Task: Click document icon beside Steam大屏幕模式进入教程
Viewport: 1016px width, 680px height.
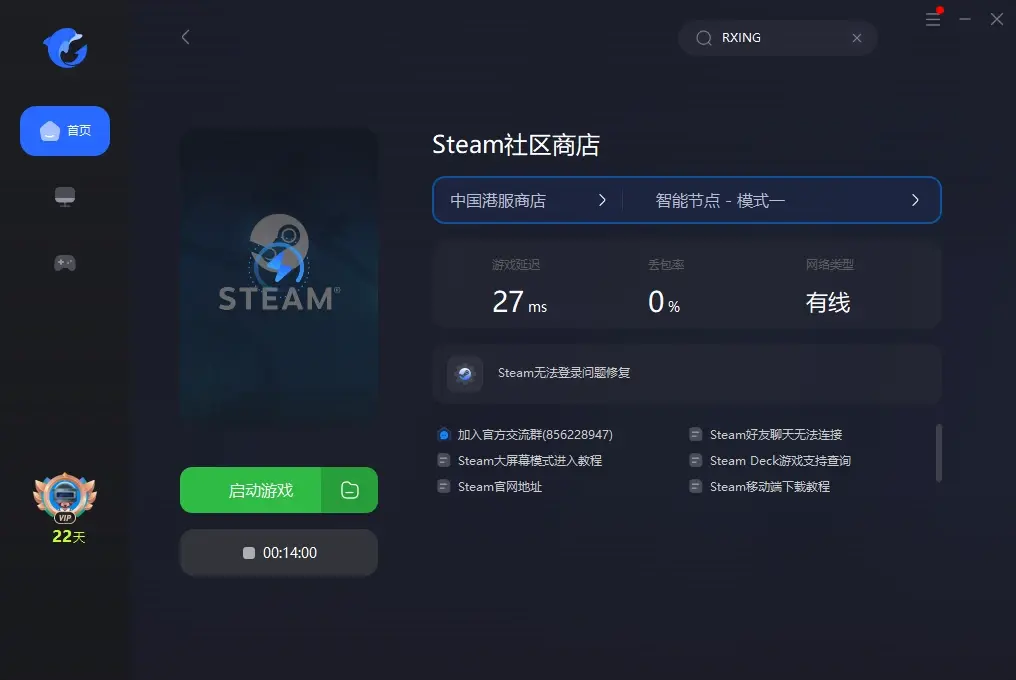Action: pos(444,460)
